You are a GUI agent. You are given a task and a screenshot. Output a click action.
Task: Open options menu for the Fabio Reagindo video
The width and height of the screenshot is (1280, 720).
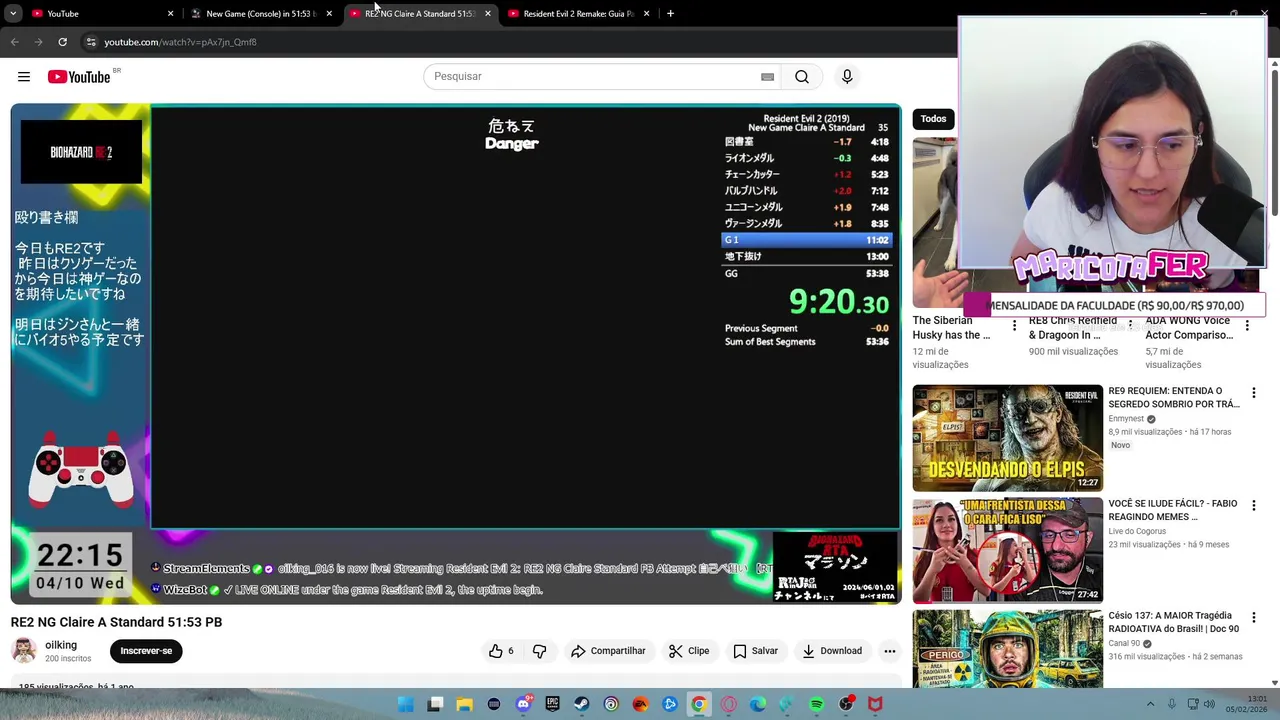point(1254,506)
